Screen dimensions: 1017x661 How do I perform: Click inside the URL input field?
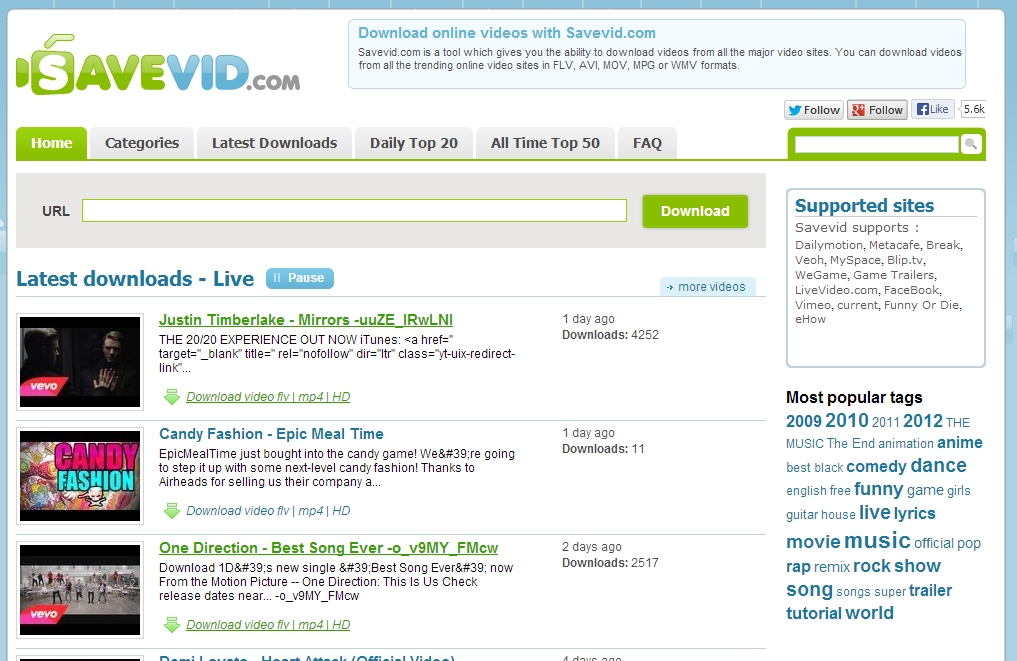click(353, 211)
